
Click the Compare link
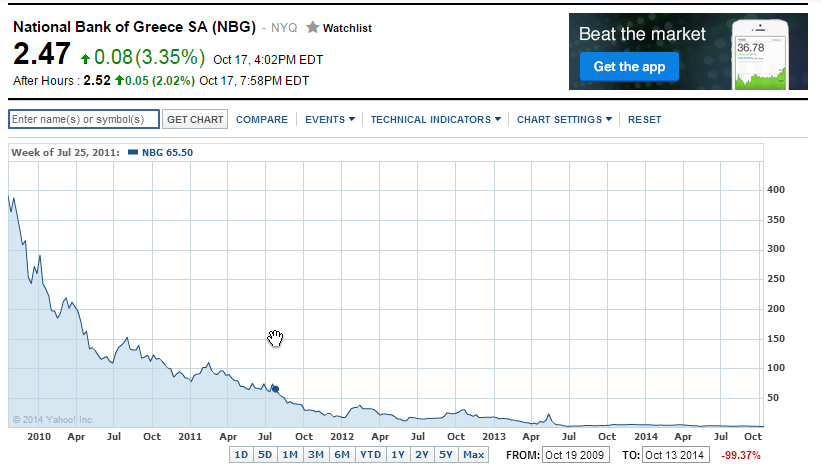coord(262,119)
